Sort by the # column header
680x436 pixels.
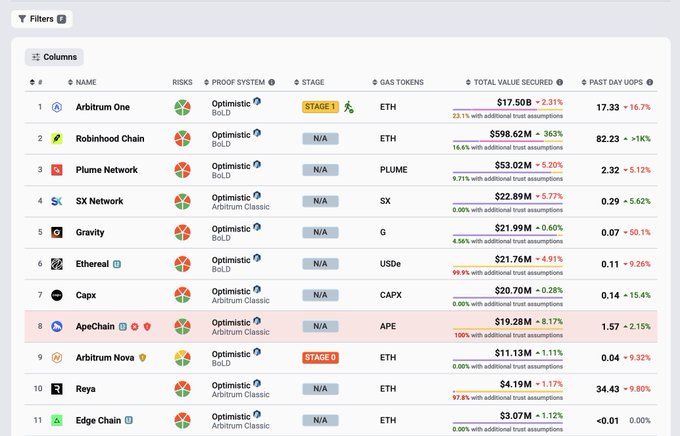coord(36,82)
